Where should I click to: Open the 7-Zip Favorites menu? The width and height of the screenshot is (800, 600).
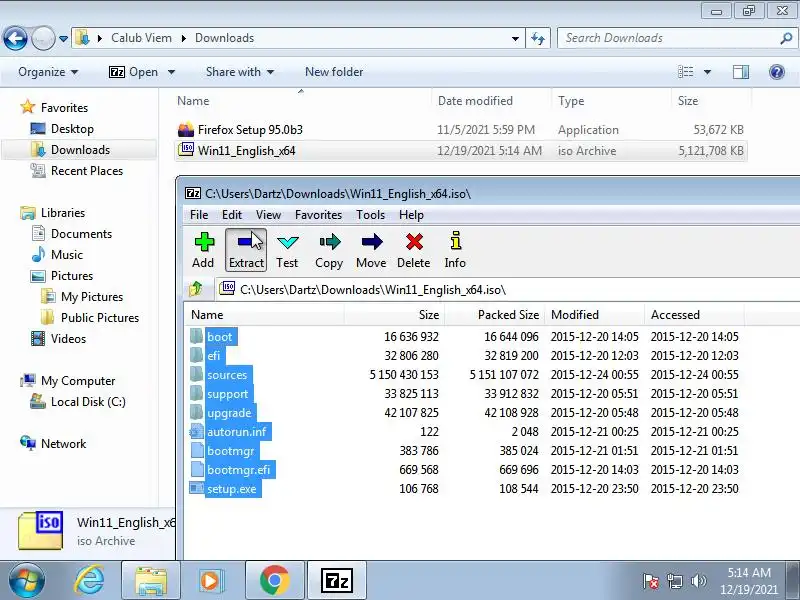click(x=318, y=215)
